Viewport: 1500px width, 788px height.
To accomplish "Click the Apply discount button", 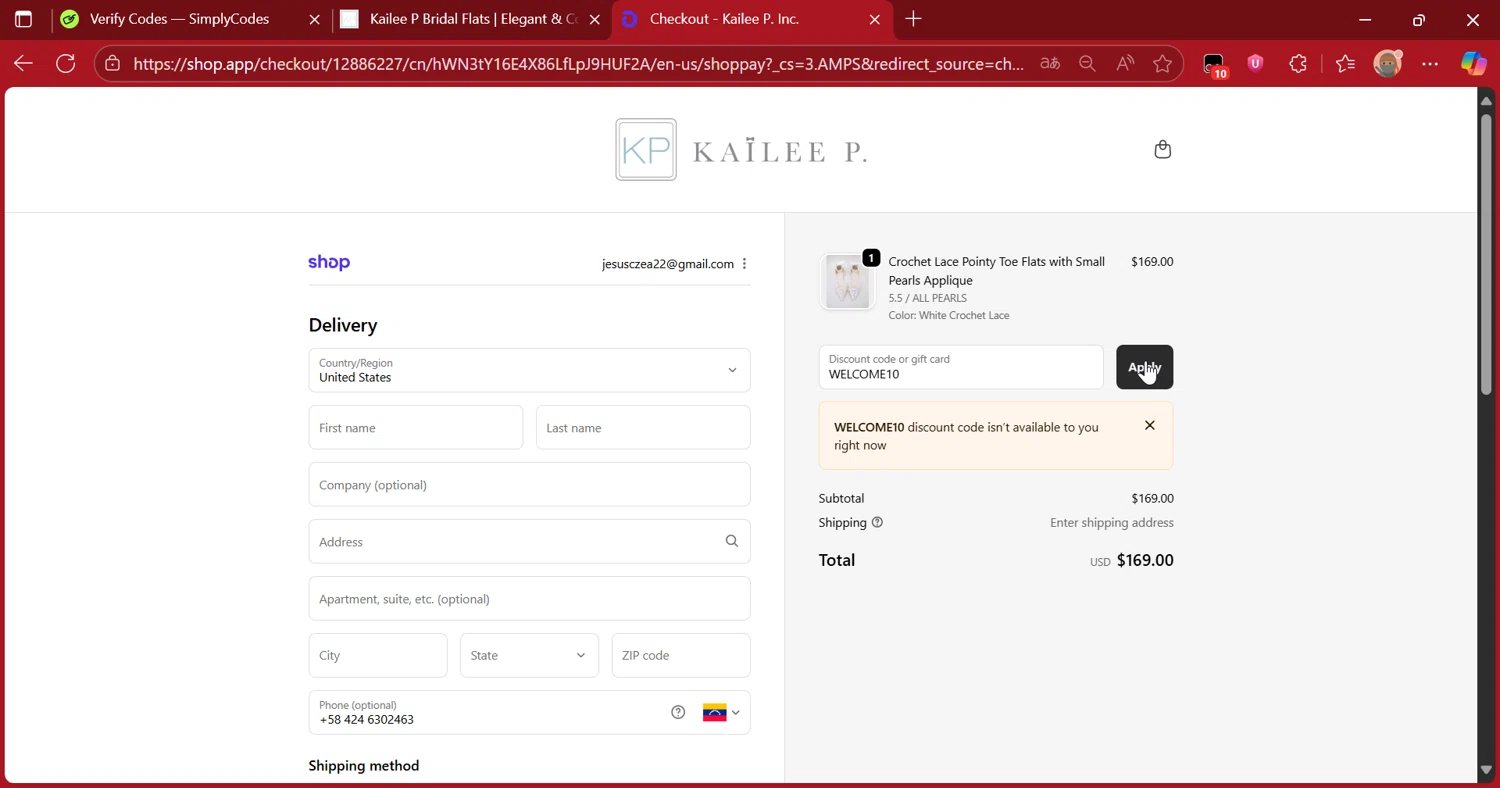I will [x=1144, y=367].
